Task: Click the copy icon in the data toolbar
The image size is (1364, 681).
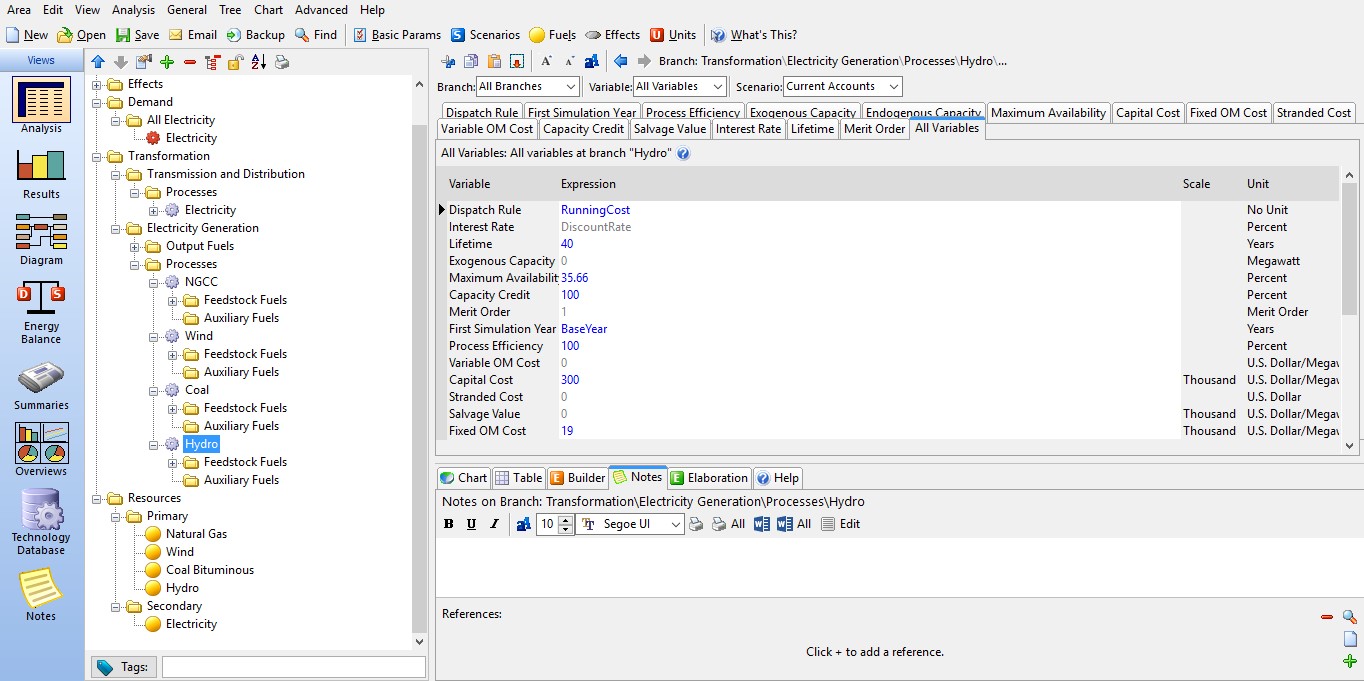Action: click(x=471, y=61)
